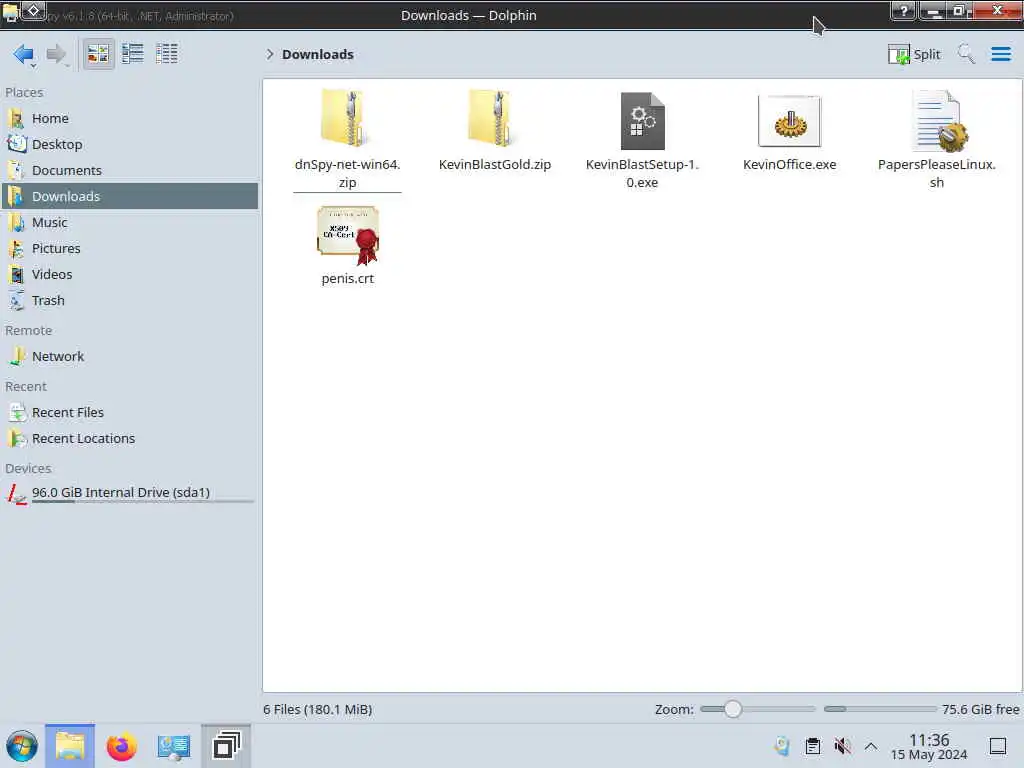Open Home in Places panel
This screenshot has height=768, width=1024.
coord(130,118)
